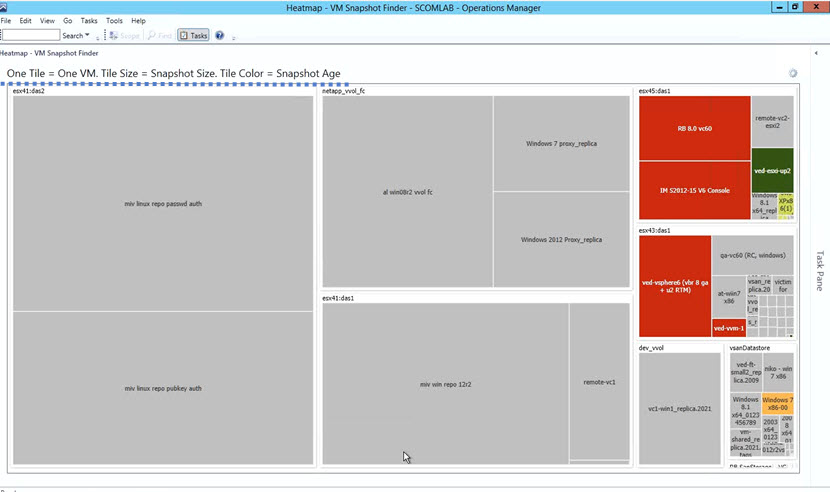Select the ved-ft-small2_replica.2009 tile
The image size is (830, 492).
746,372
